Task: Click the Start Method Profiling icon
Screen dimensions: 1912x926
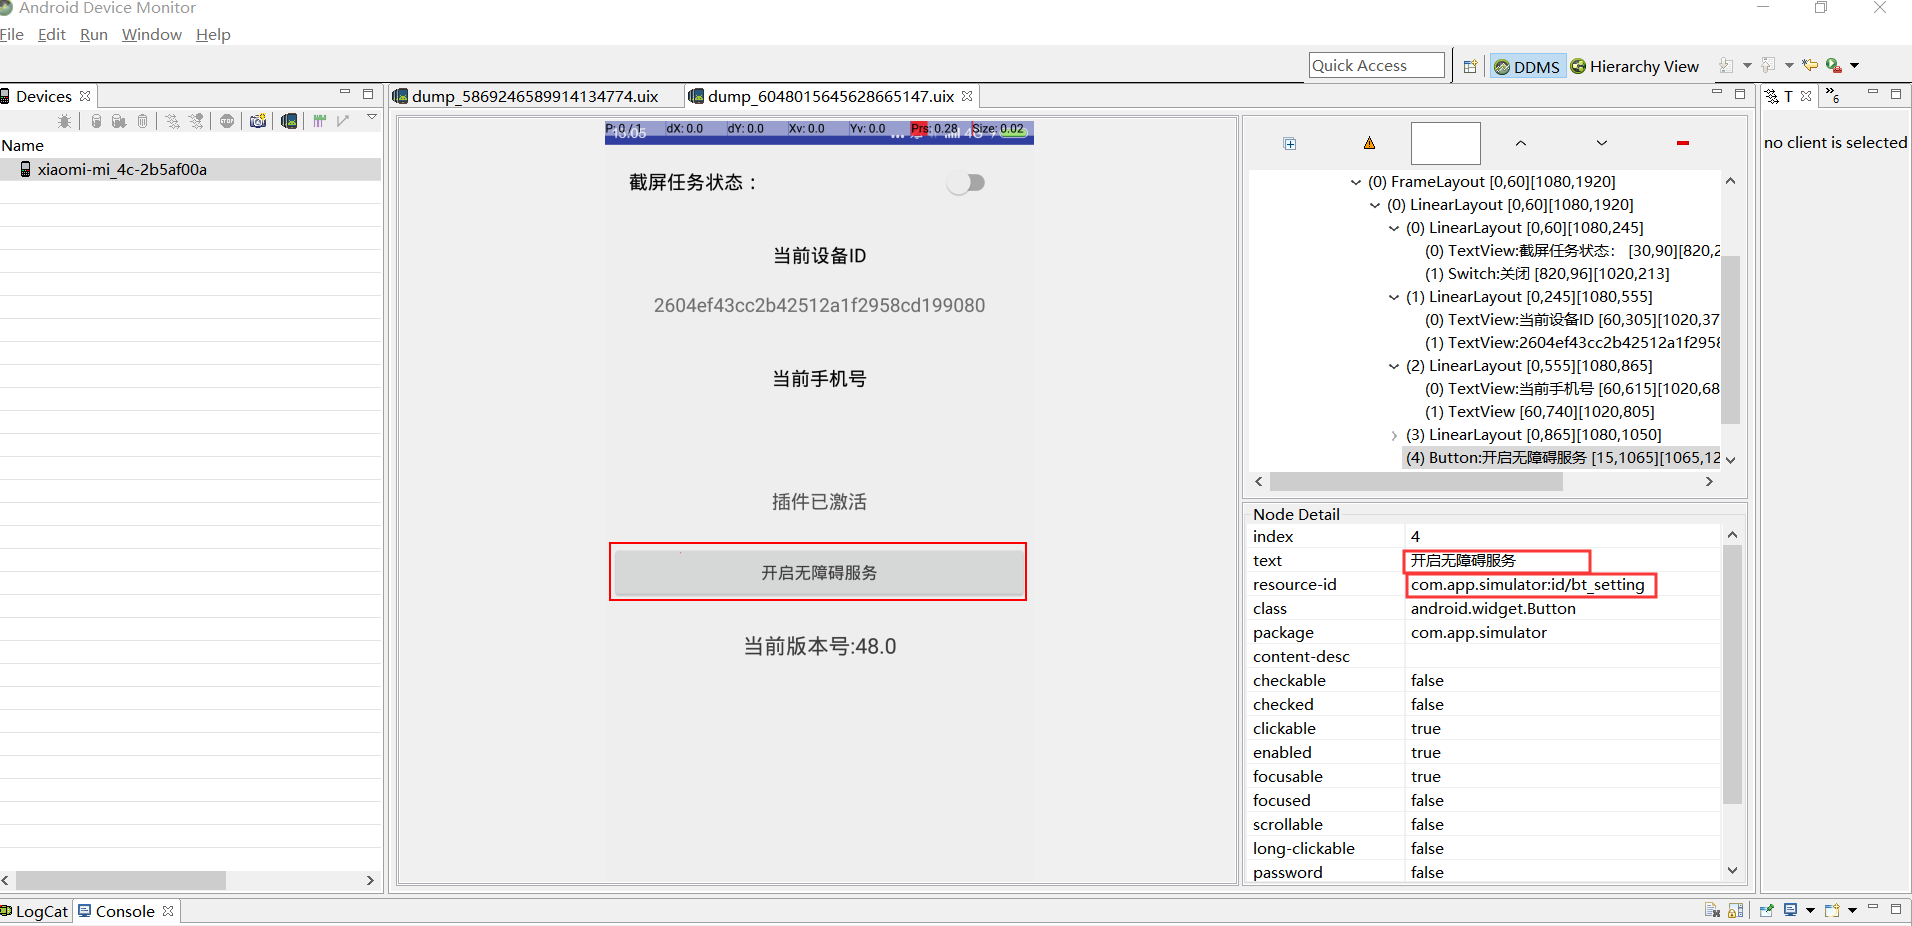Action: [172, 121]
